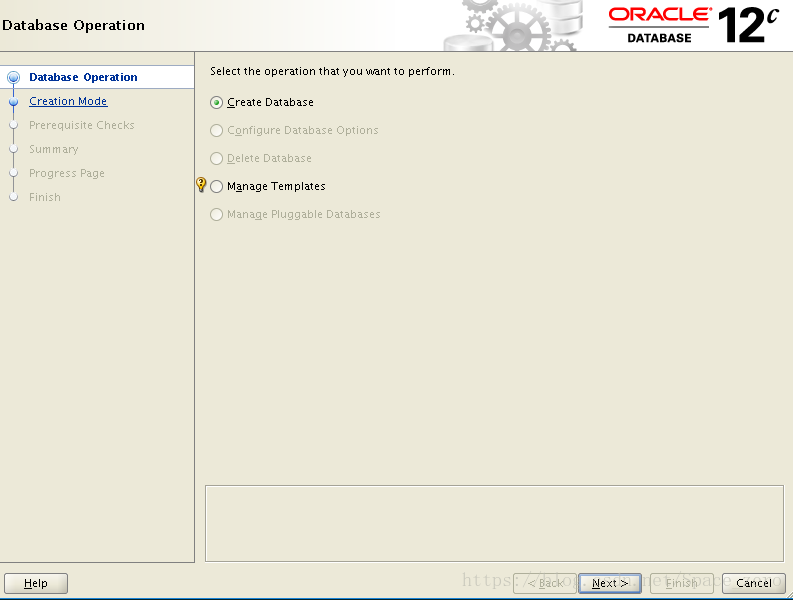Click the instruction text 'Select the operation that you want to perform.'
793x600 pixels.
click(x=332, y=71)
